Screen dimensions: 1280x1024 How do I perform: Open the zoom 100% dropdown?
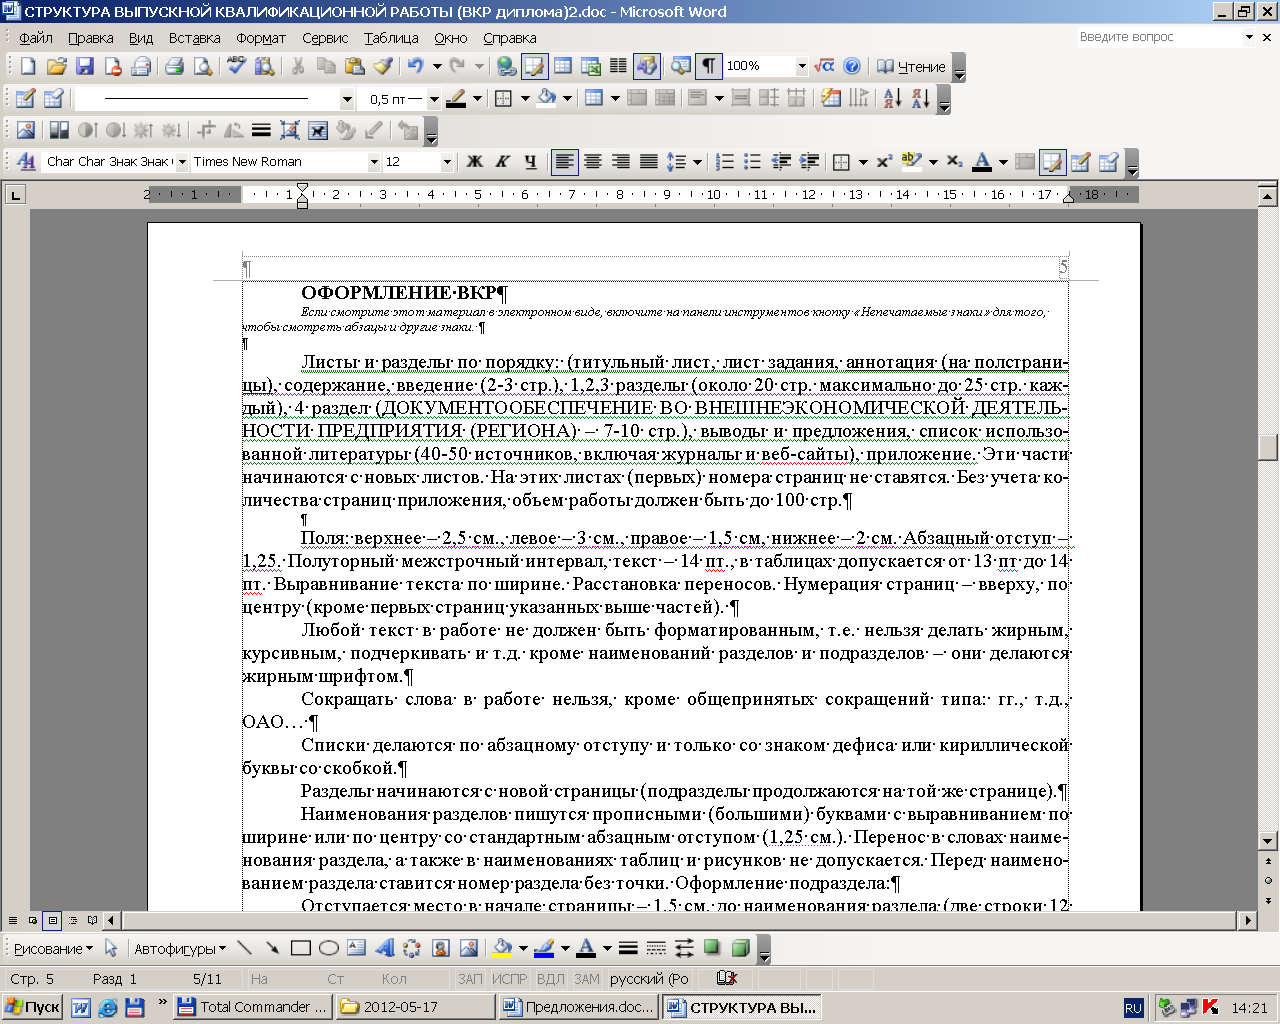[801, 67]
